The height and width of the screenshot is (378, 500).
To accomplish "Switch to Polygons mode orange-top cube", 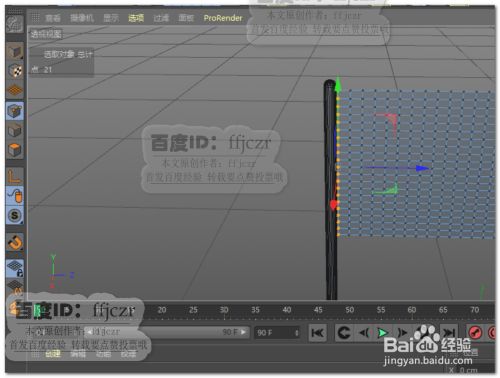I will tap(14, 149).
